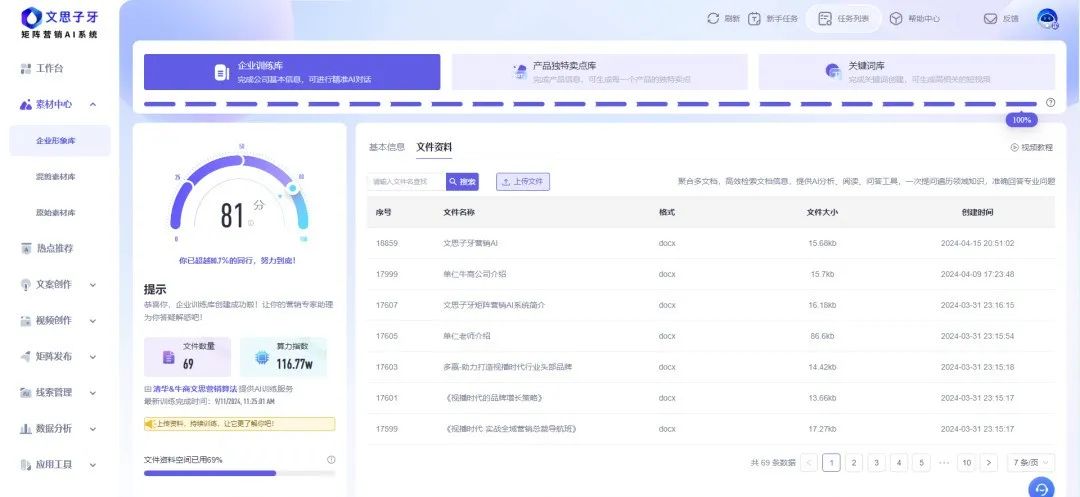Expand the 视频创作 submenu chevron

click(93, 321)
